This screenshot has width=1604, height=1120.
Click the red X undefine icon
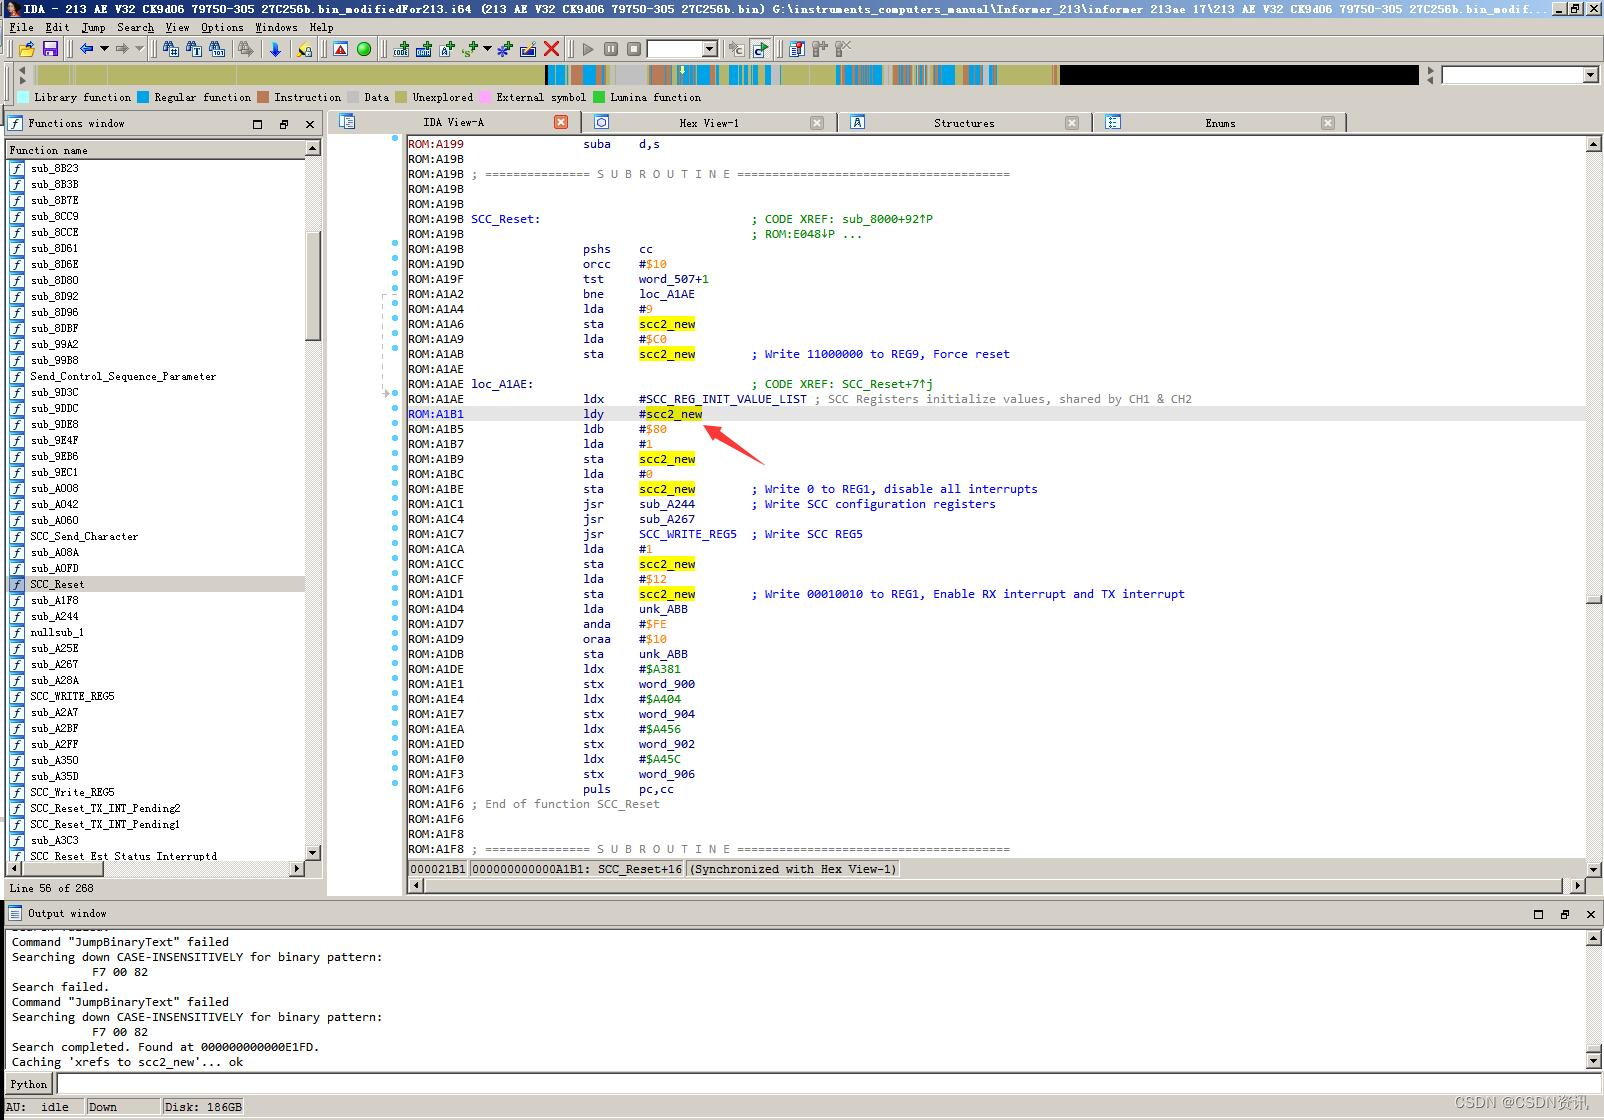[x=551, y=49]
